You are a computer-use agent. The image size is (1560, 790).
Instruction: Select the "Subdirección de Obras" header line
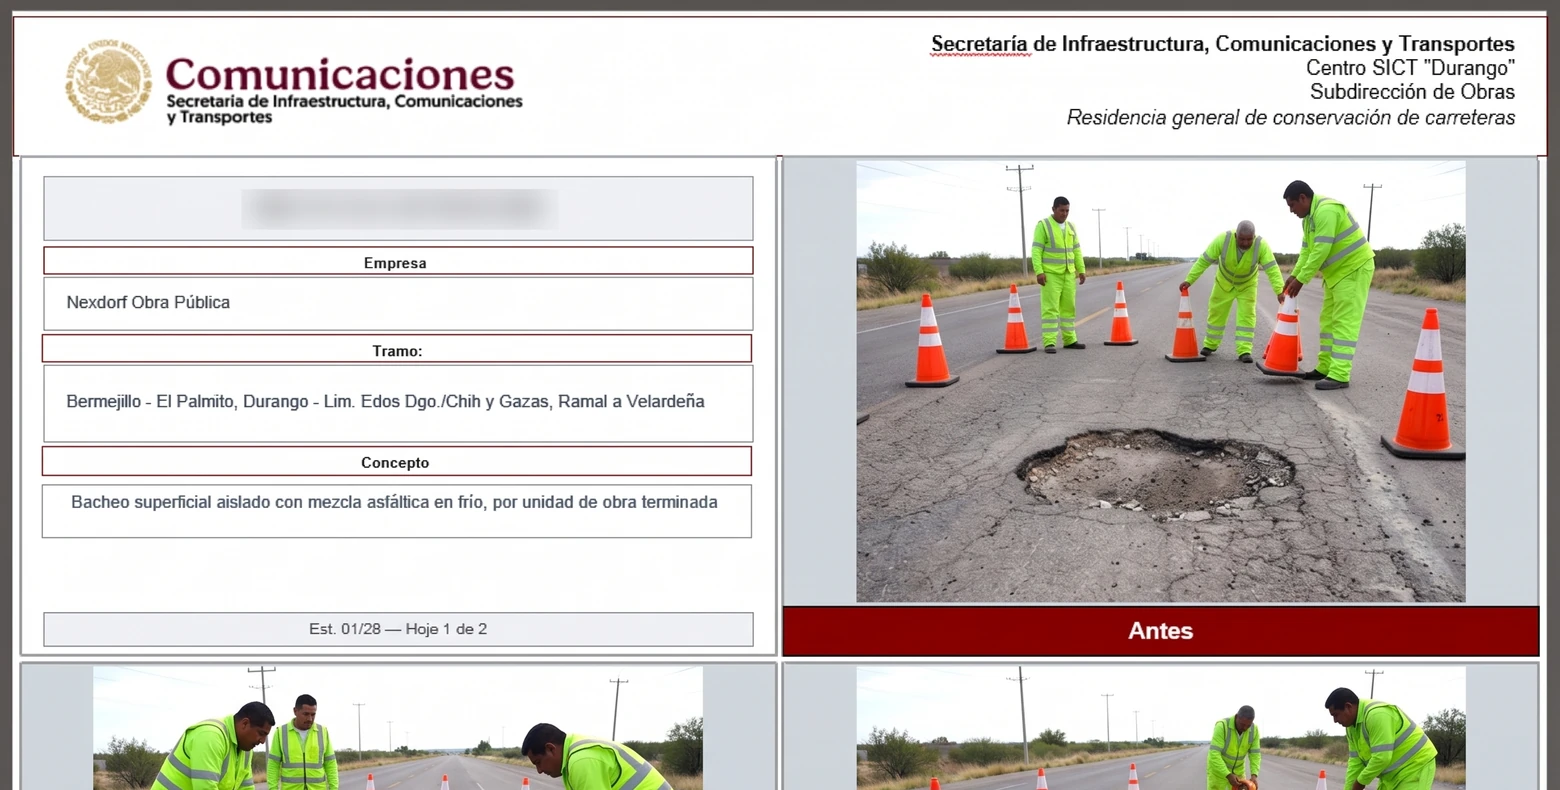point(1412,92)
